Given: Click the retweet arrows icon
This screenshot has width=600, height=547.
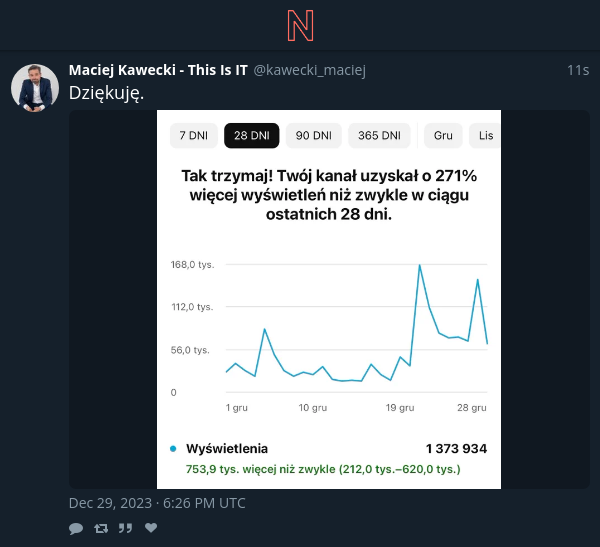Looking at the screenshot, I should click(x=101, y=529).
